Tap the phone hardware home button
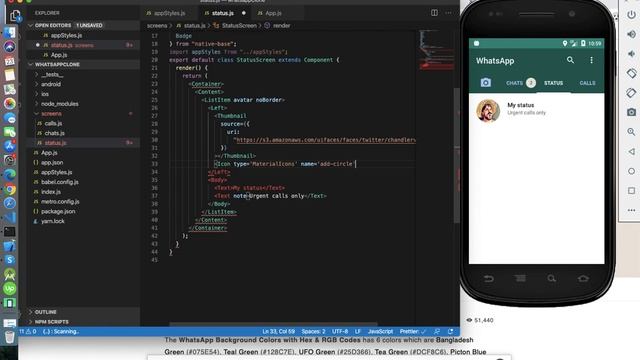This screenshot has width=640, height=360. pyautogui.click(x=583, y=279)
